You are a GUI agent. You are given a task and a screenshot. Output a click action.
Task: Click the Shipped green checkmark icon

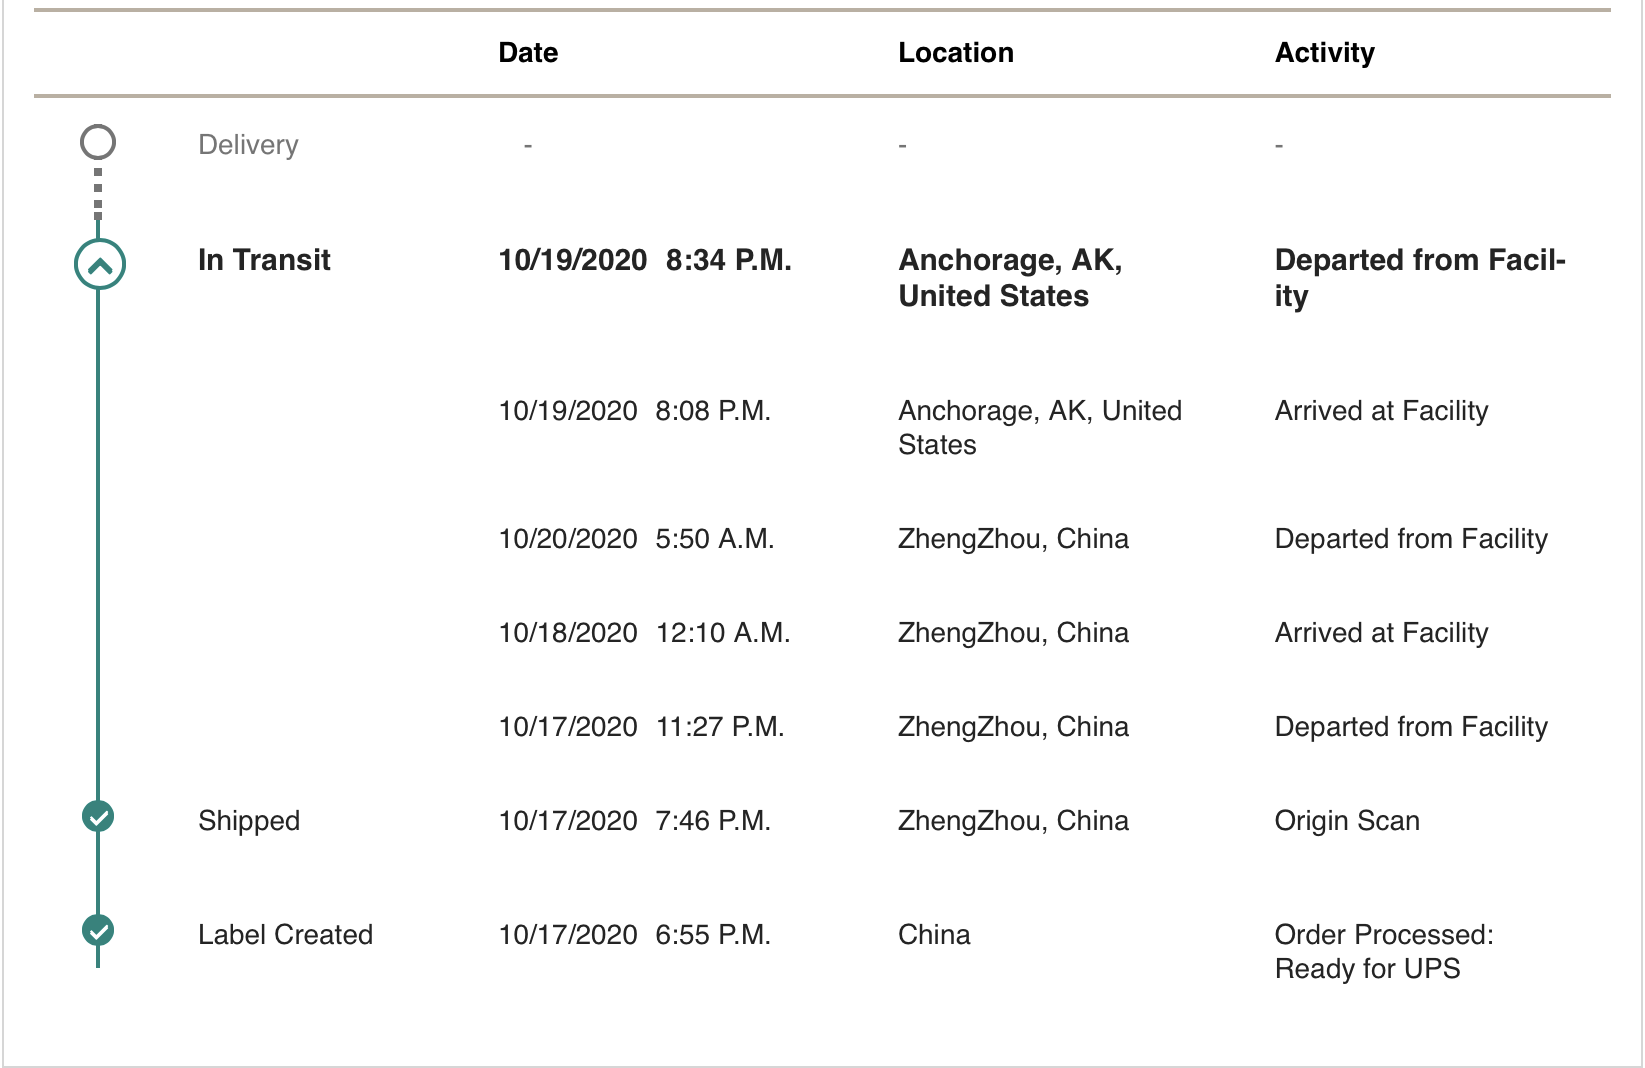tap(98, 817)
